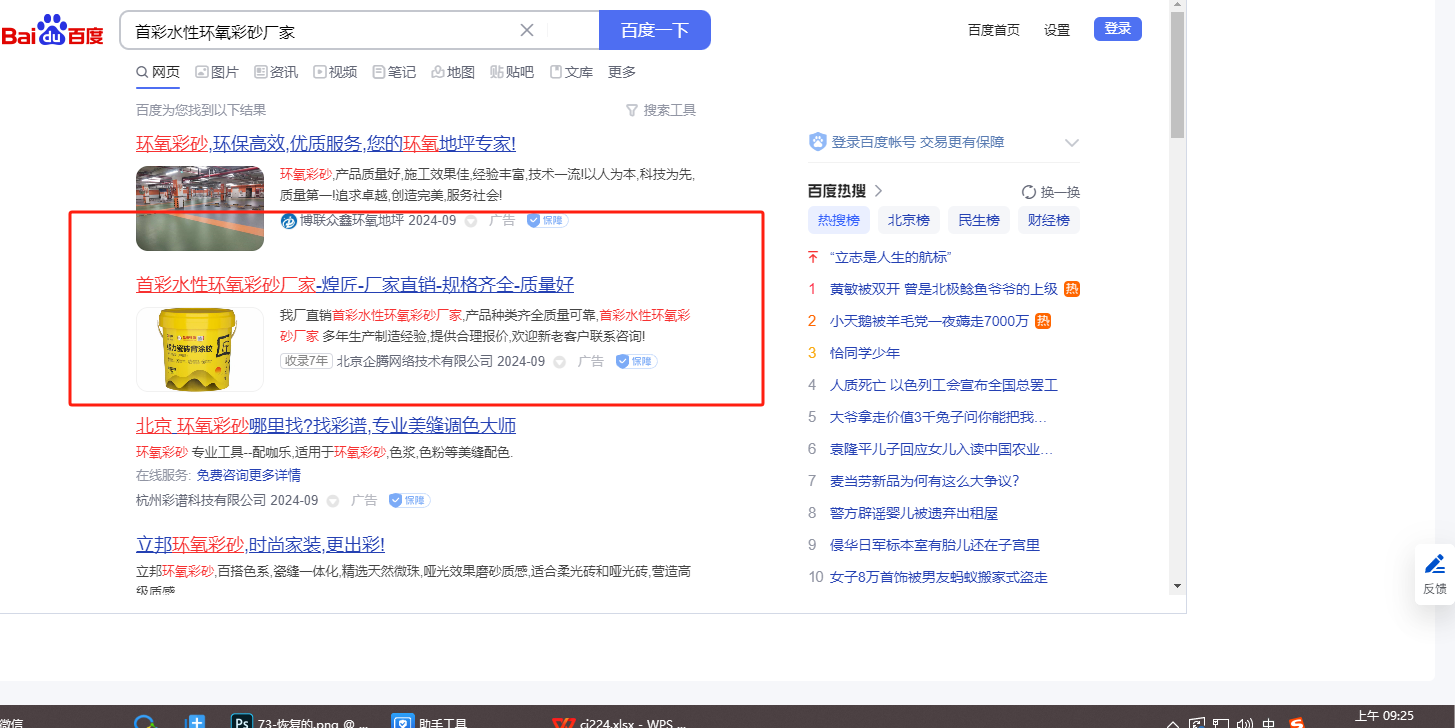Open hot search “立志是人生的航标”
The height and width of the screenshot is (728, 1455).
click(x=890, y=257)
